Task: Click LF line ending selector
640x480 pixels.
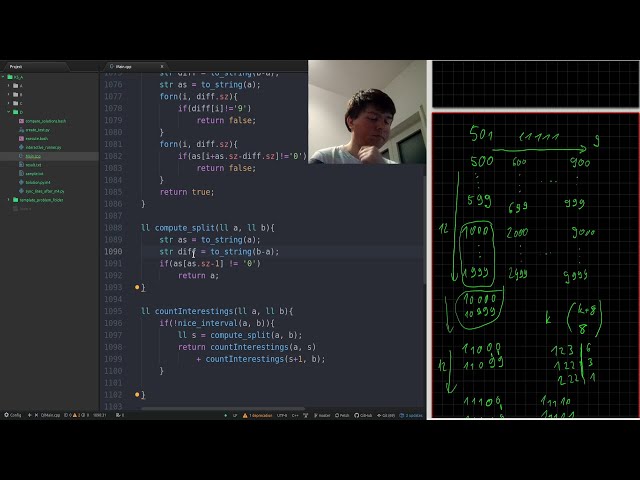Action: click(x=235, y=416)
